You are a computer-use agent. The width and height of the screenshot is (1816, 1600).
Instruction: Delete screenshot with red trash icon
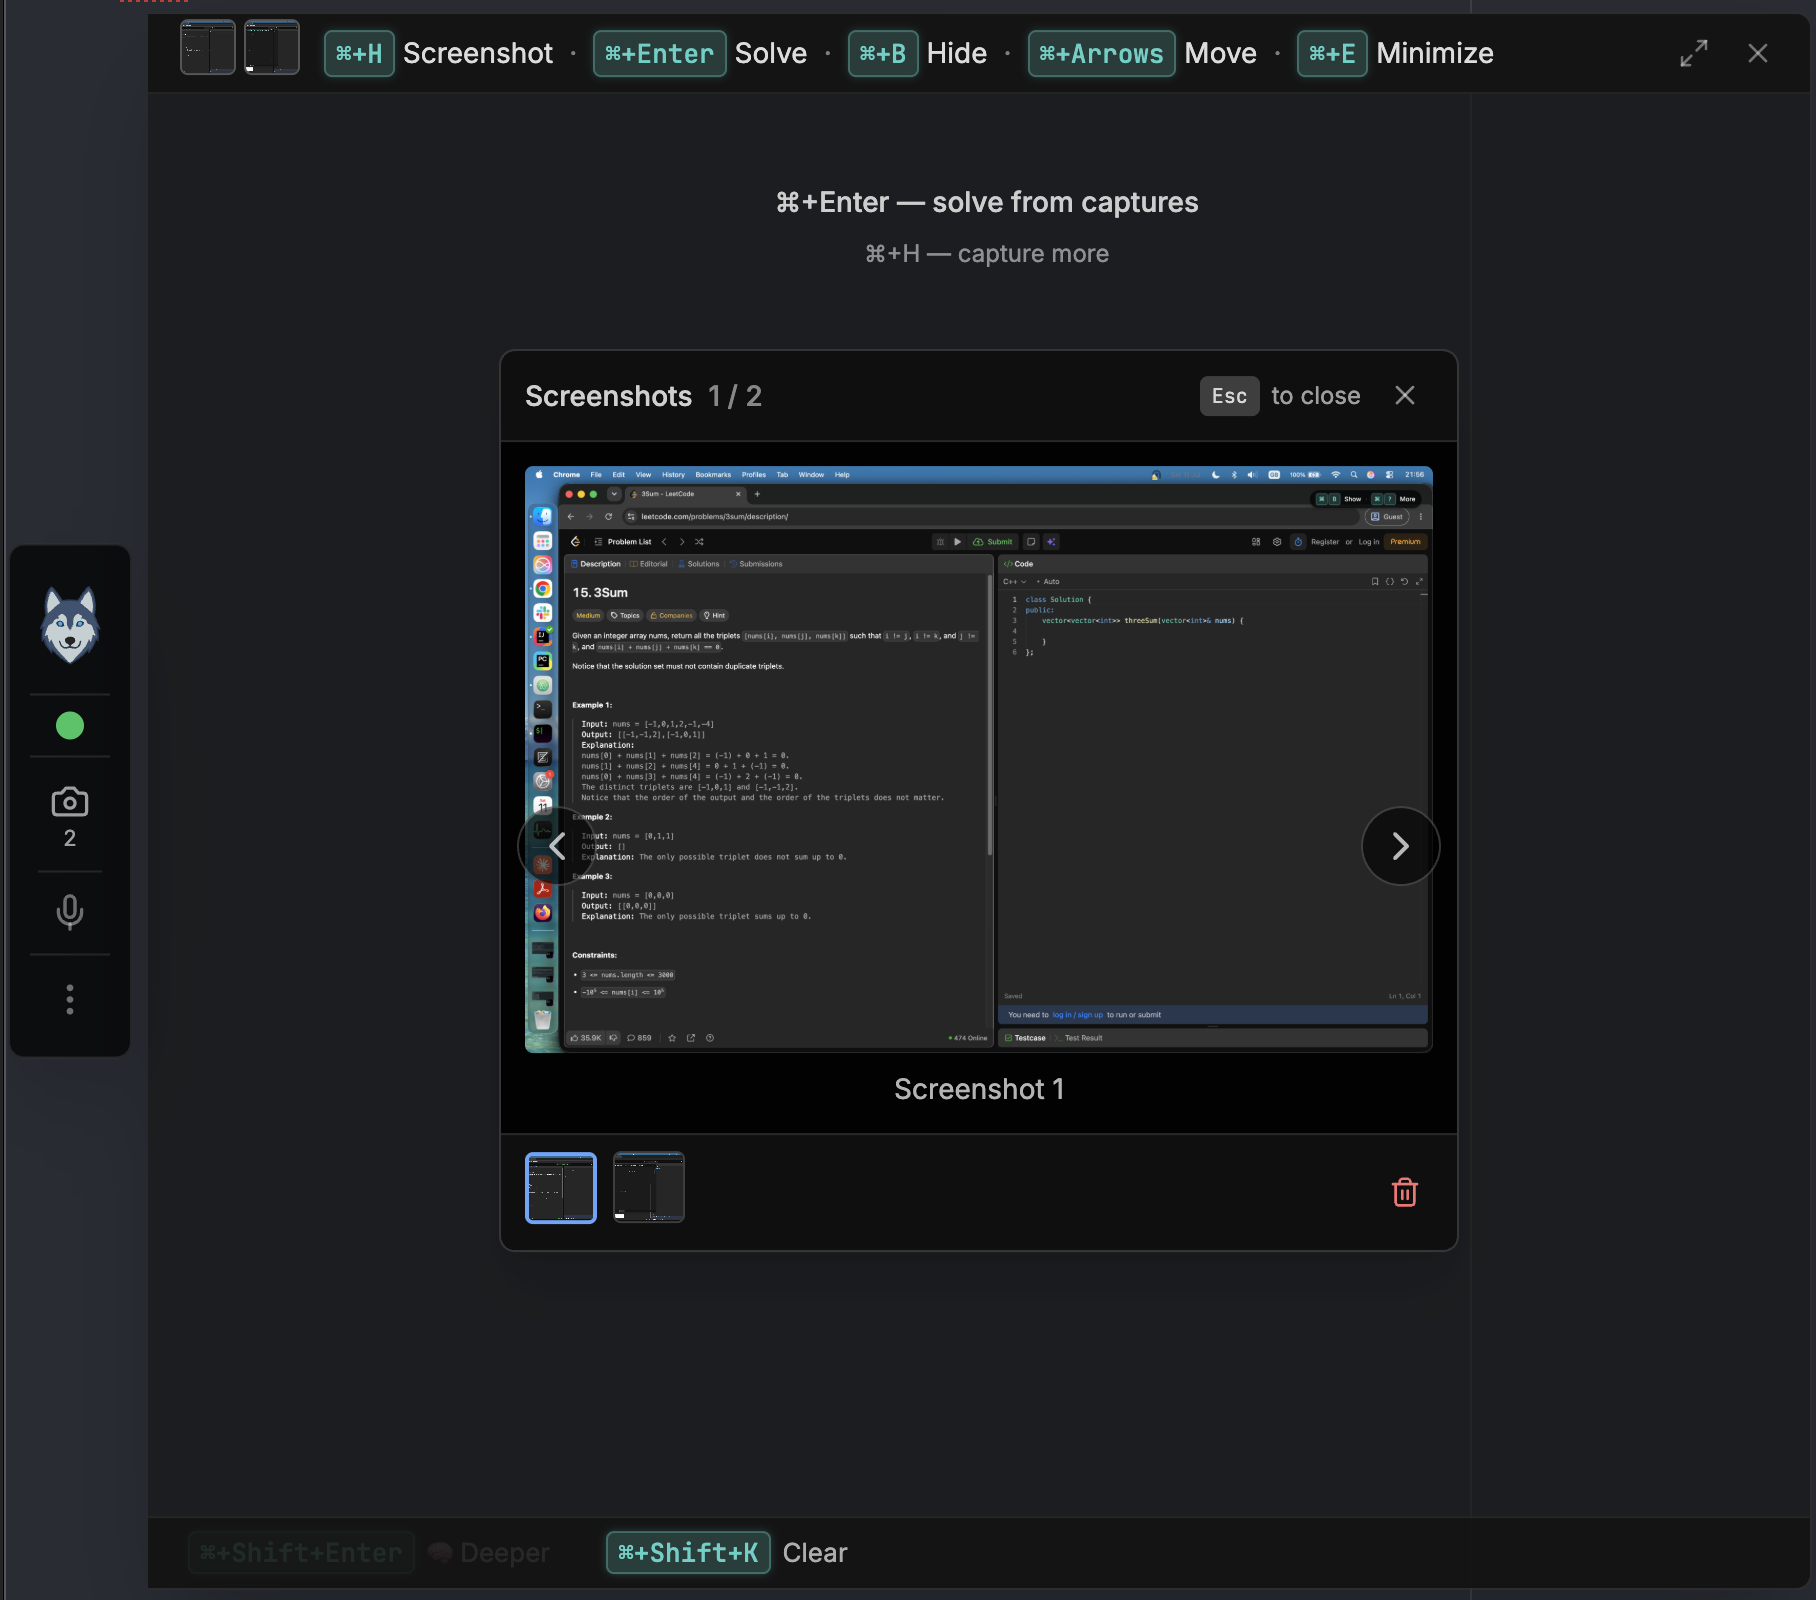coord(1405,1192)
